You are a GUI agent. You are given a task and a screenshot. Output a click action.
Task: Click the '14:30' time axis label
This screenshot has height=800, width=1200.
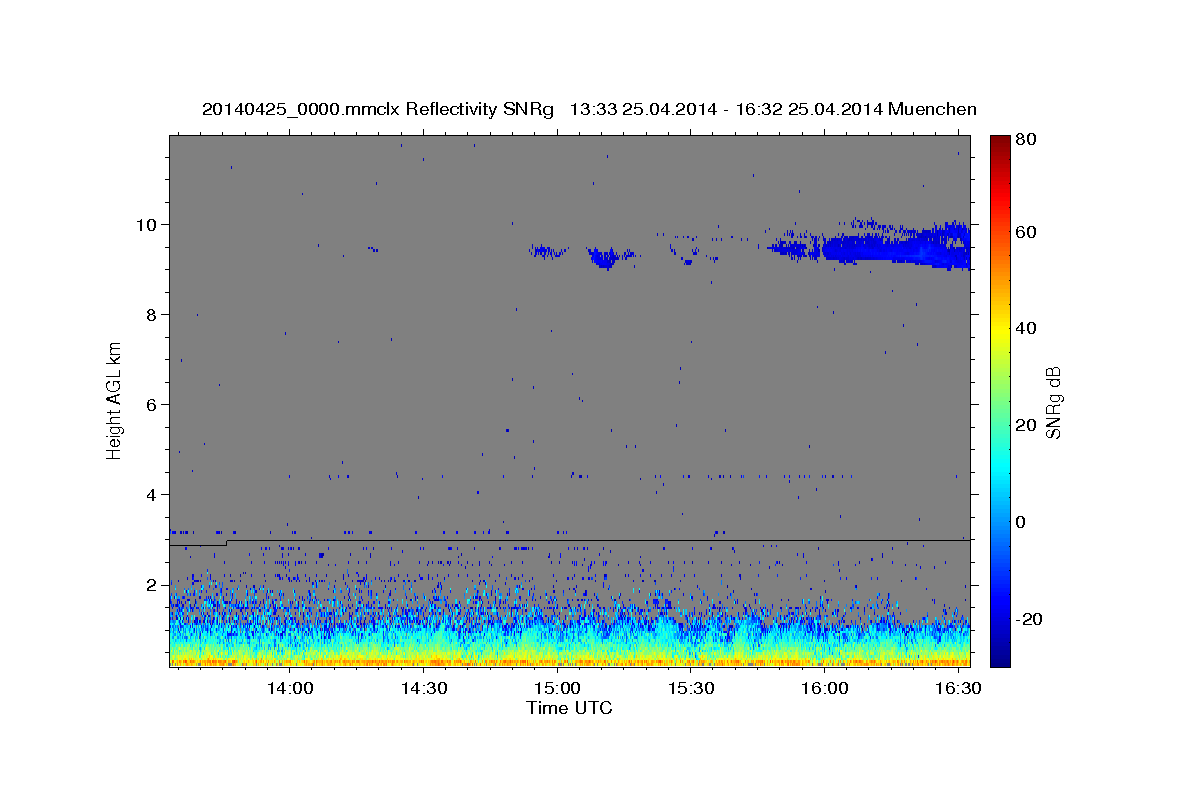(424, 688)
